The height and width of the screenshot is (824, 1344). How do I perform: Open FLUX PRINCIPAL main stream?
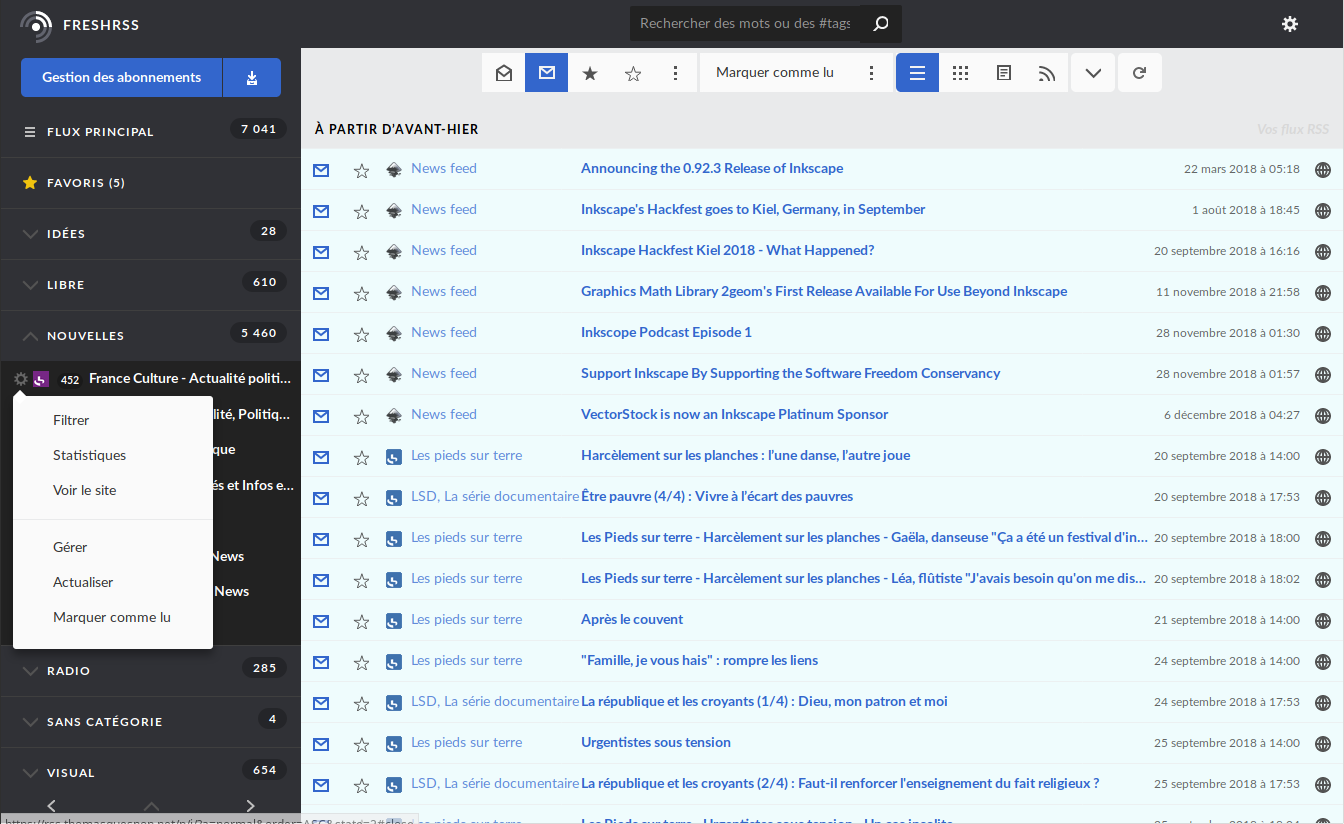[100, 132]
